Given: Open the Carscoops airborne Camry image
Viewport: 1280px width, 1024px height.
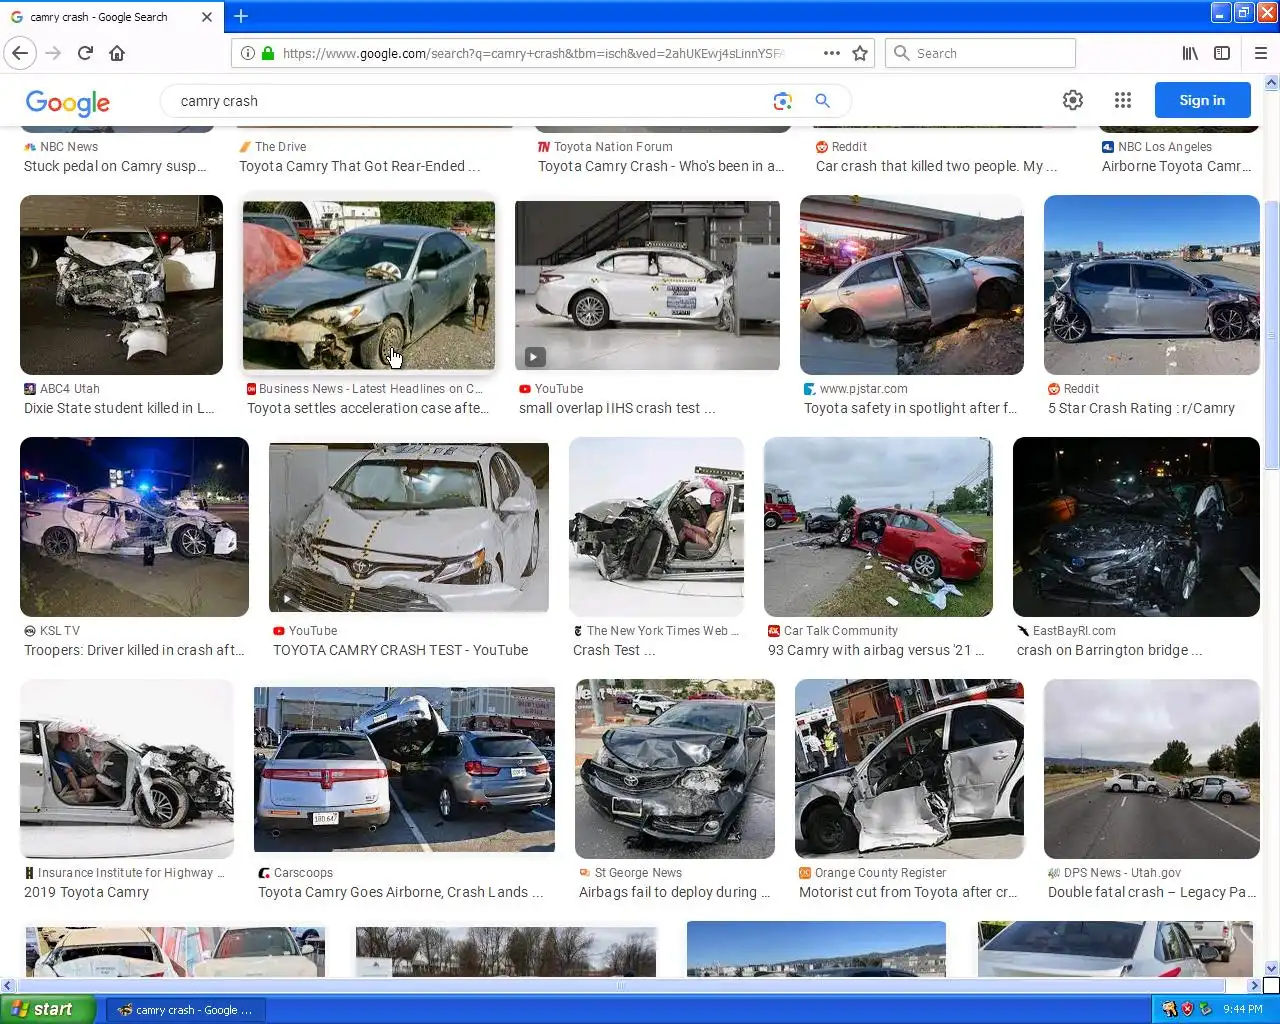Looking at the screenshot, I should (404, 769).
